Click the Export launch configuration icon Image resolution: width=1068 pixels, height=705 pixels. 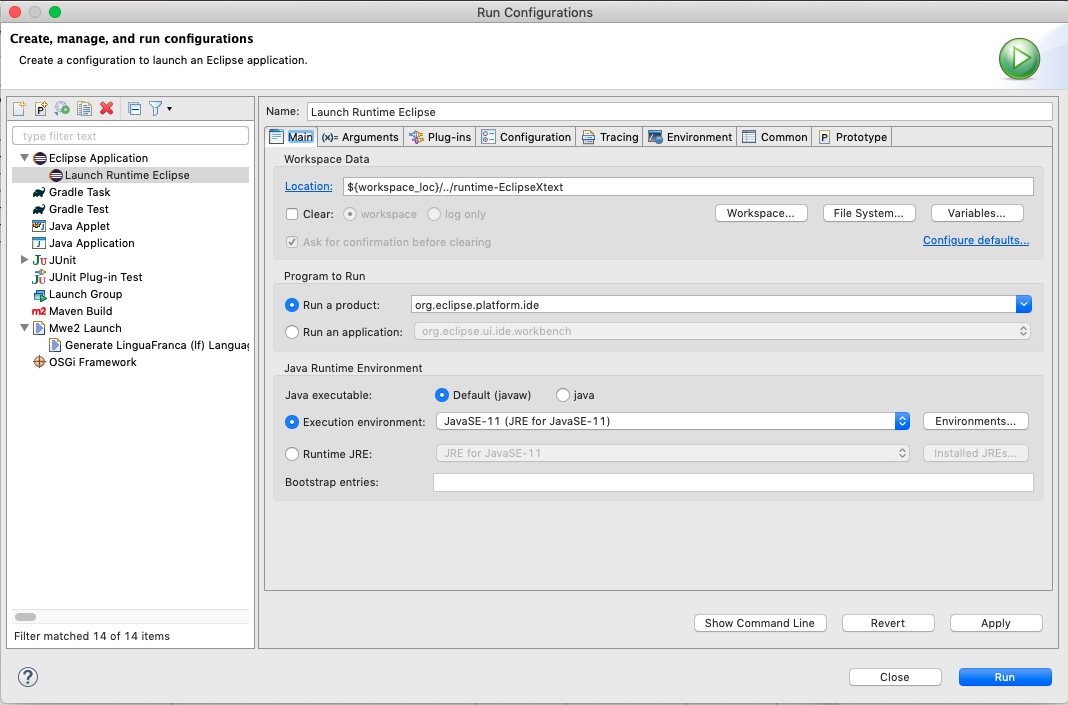click(x=62, y=109)
